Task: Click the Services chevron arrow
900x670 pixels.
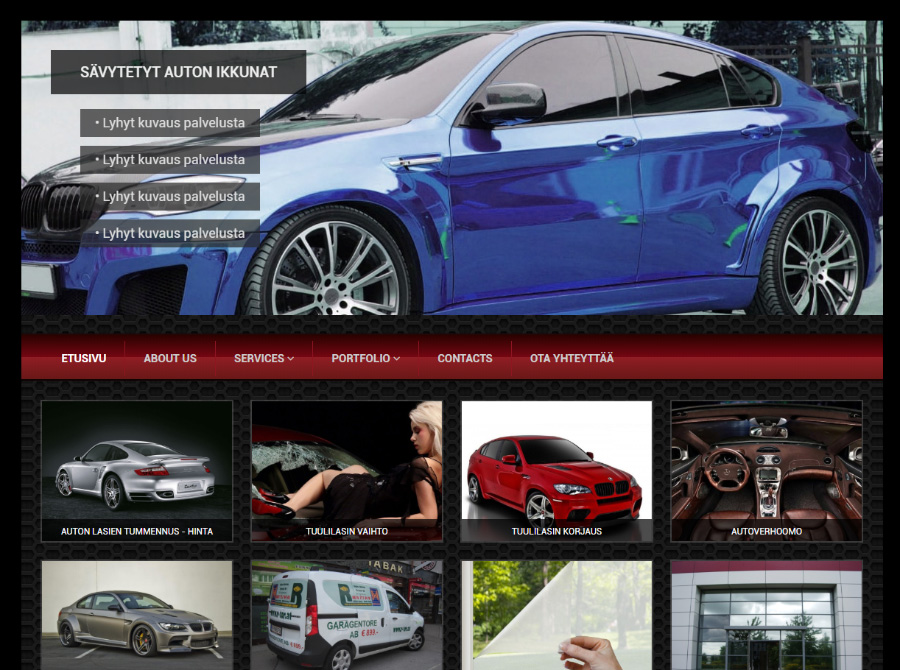Action: [x=290, y=359]
